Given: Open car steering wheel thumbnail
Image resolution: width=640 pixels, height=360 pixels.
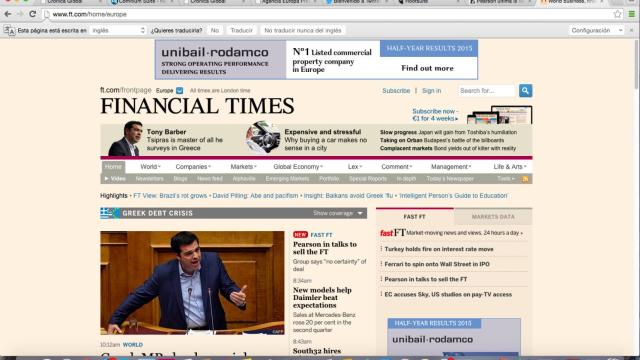Looking at the screenshot, I should click(x=263, y=137).
